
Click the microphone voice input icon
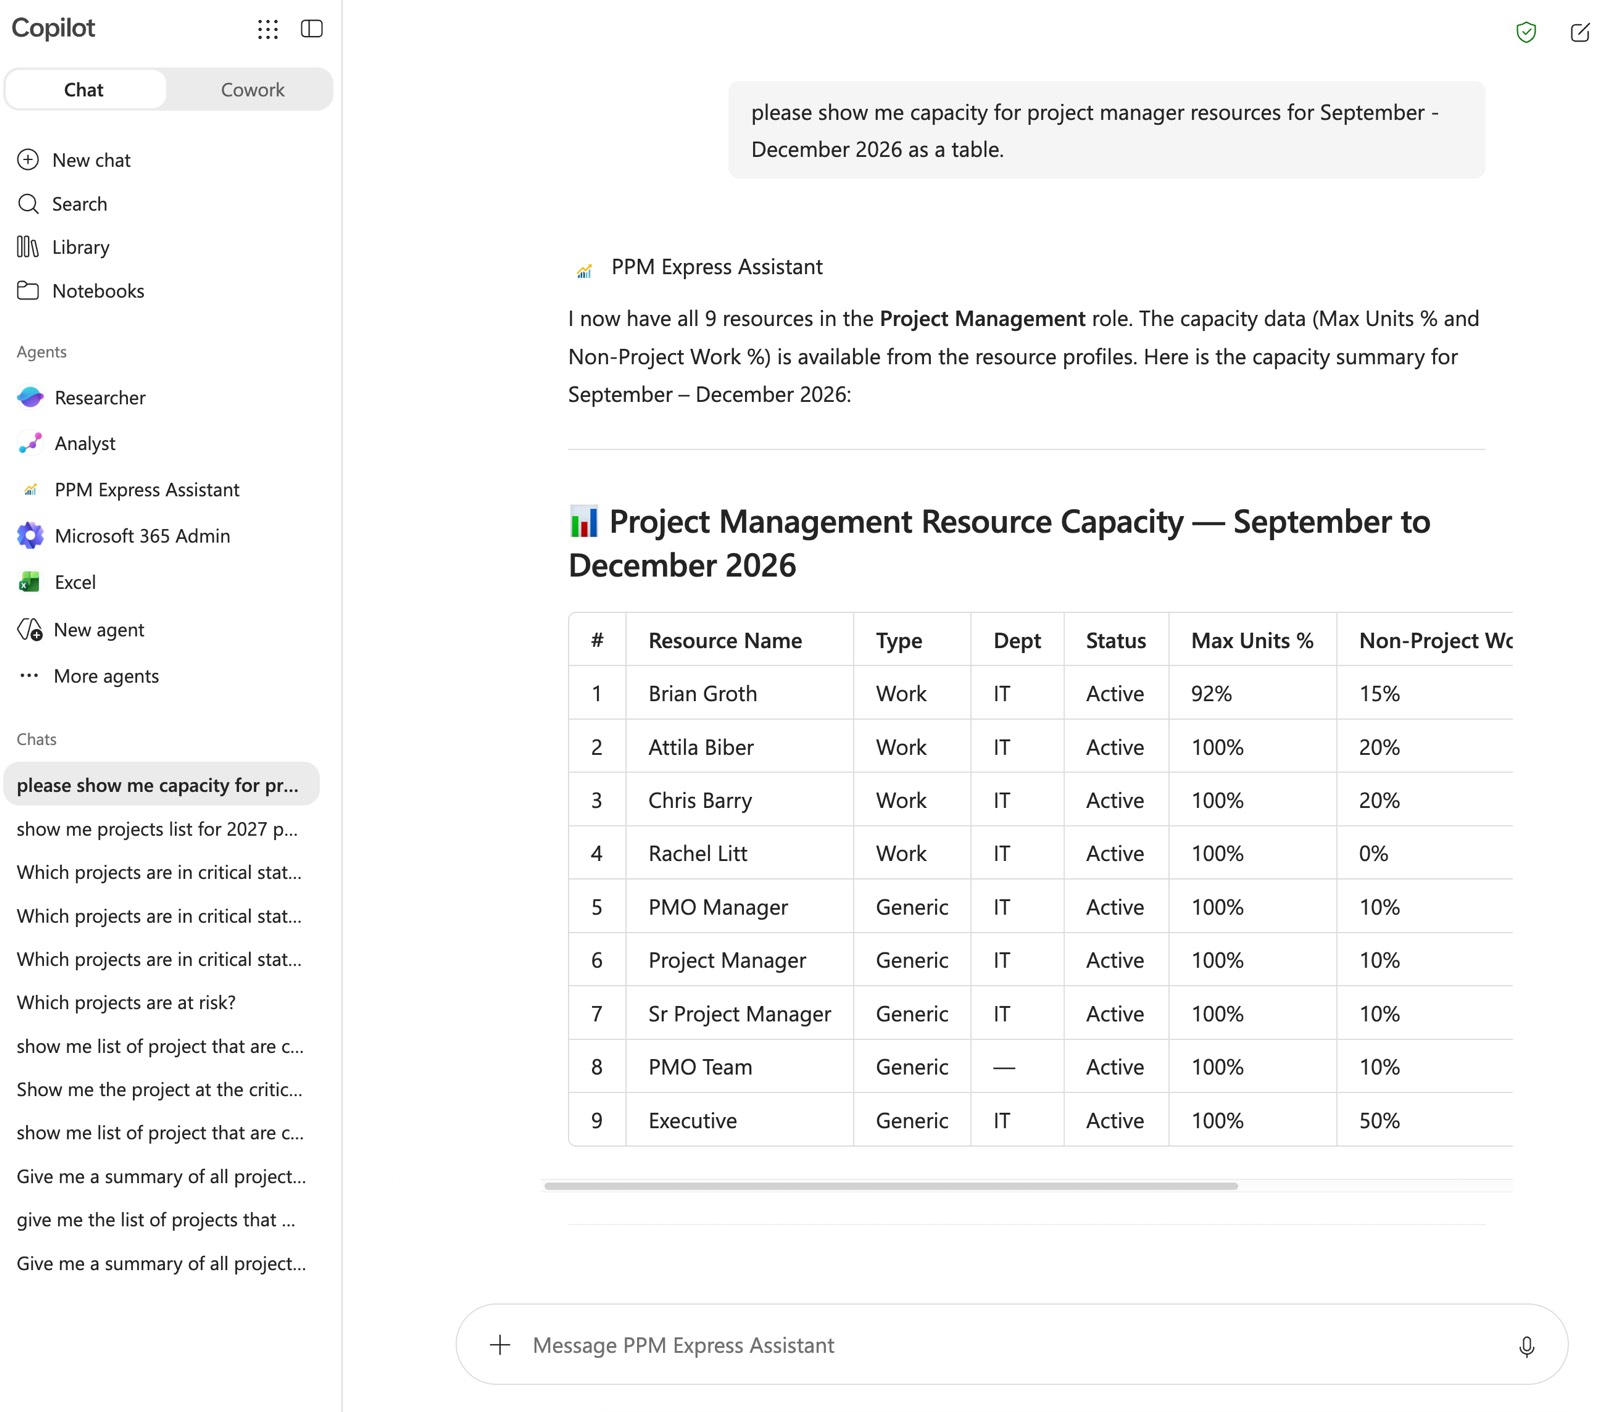(1526, 1346)
